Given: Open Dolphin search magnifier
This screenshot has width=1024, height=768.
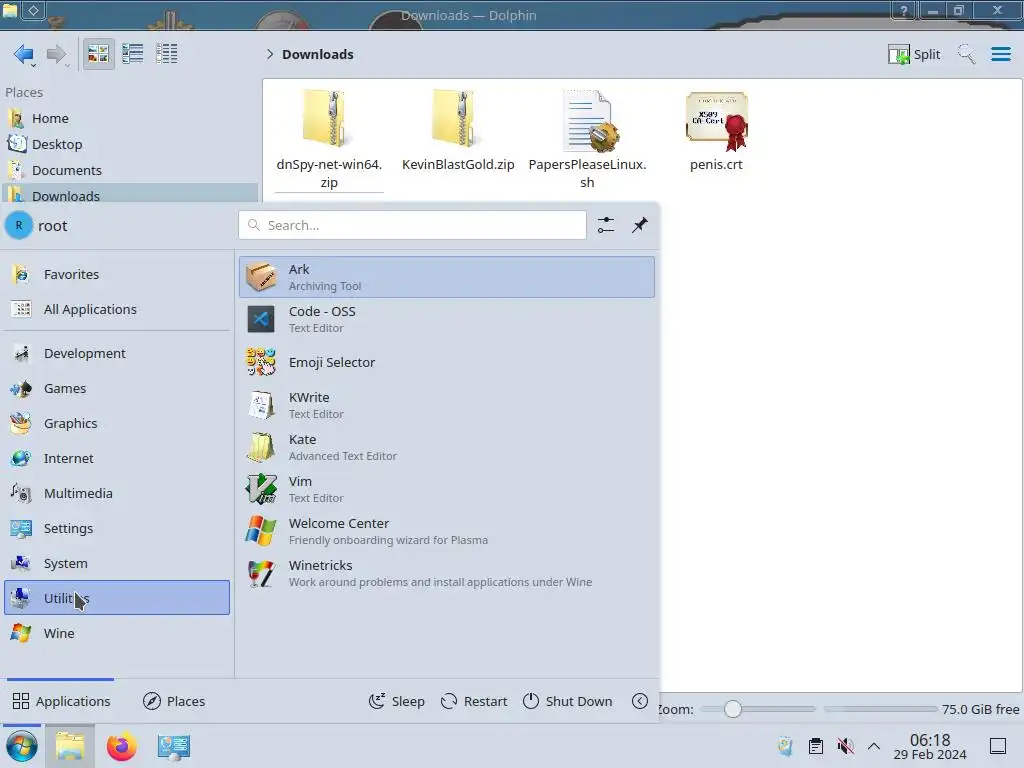Looking at the screenshot, I should click(966, 54).
